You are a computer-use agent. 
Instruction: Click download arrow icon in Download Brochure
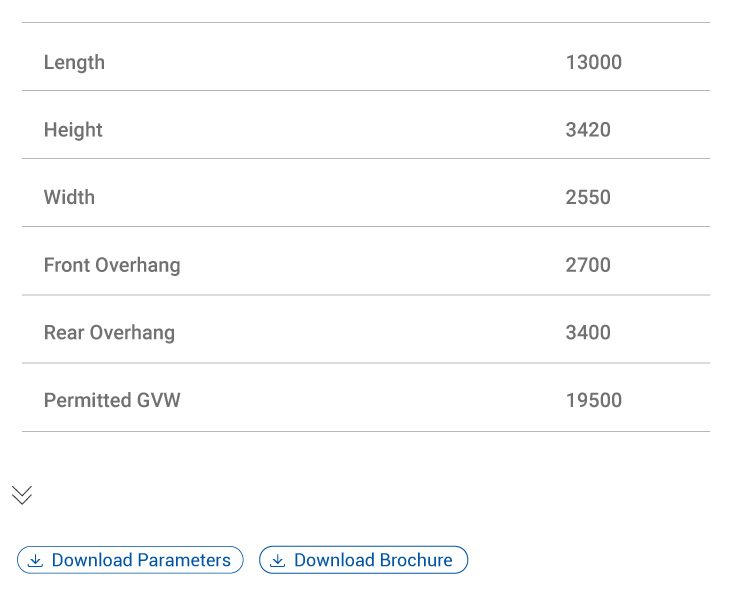point(278,561)
